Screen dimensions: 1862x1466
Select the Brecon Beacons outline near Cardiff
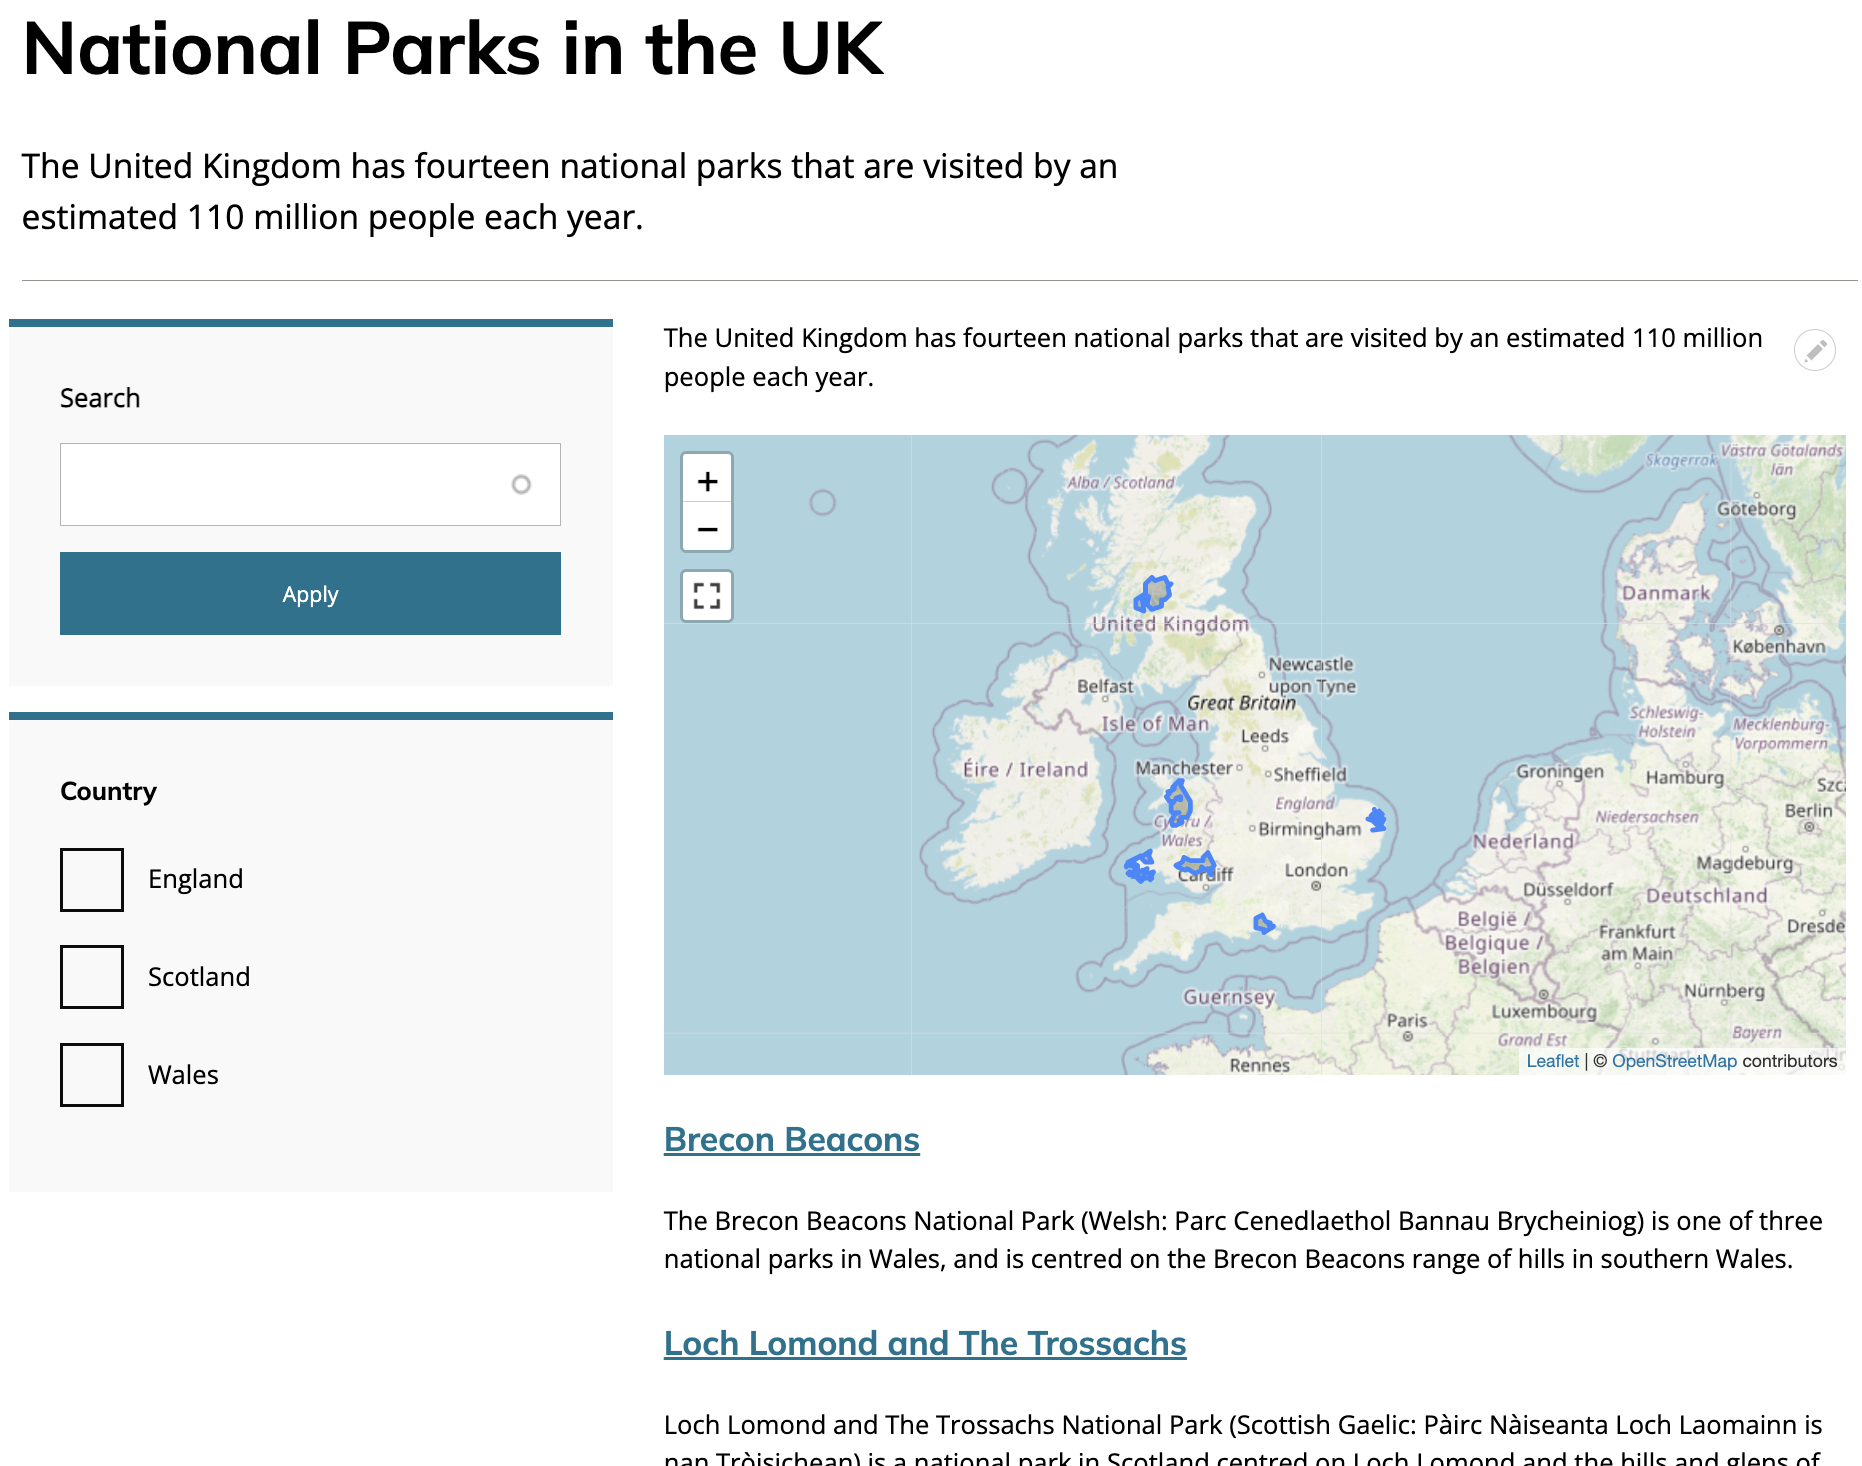1196,863
